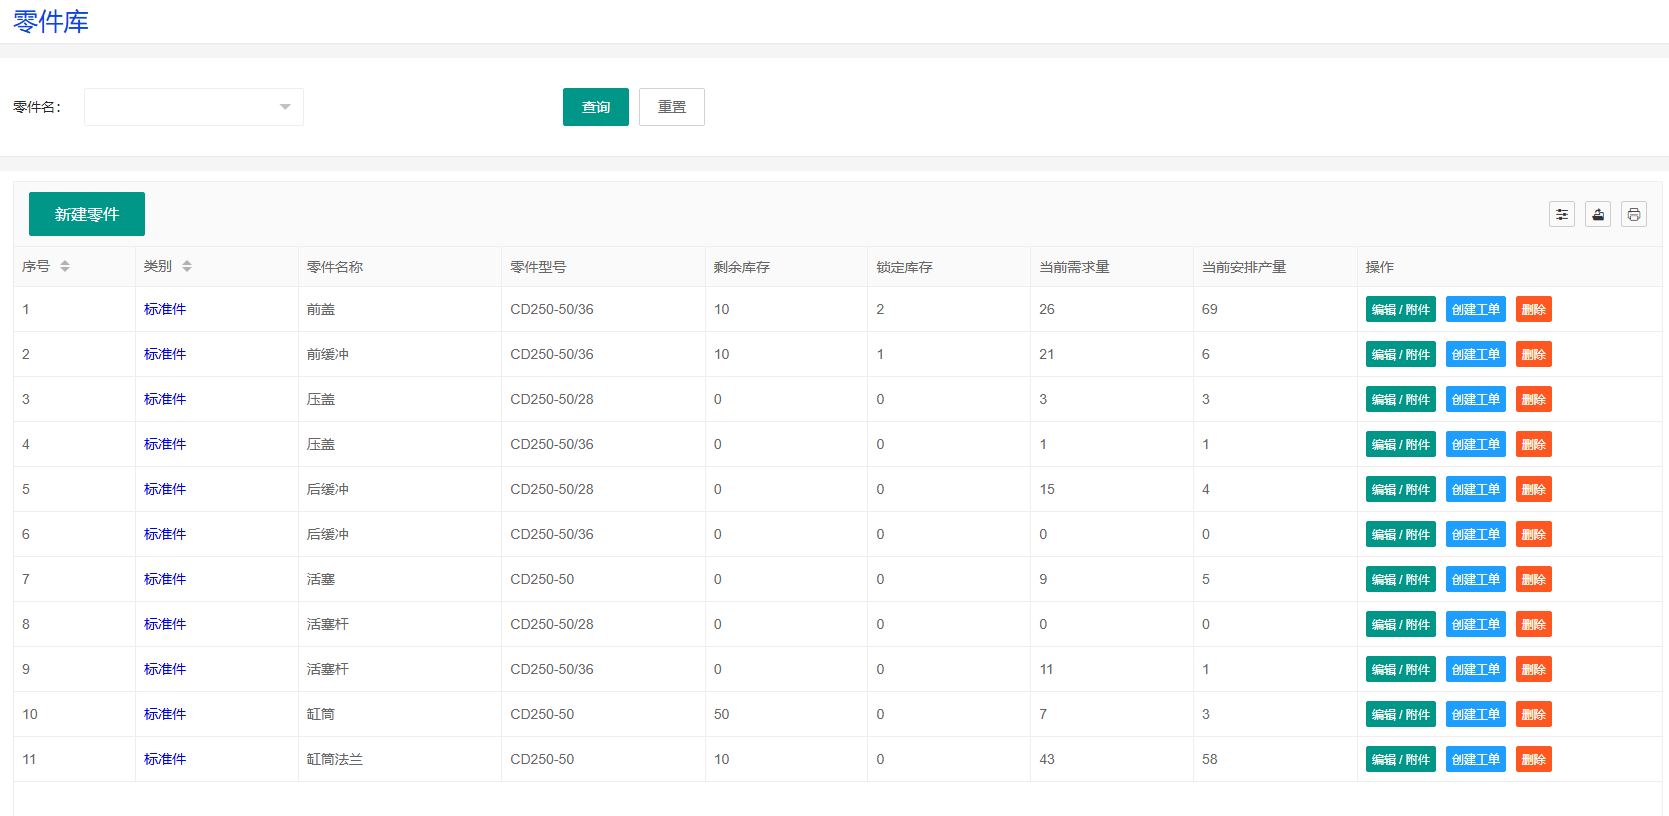The image size is (1669, 816).
Task: Edit the 活塞 part in row 7
Action: (1400, 579)
